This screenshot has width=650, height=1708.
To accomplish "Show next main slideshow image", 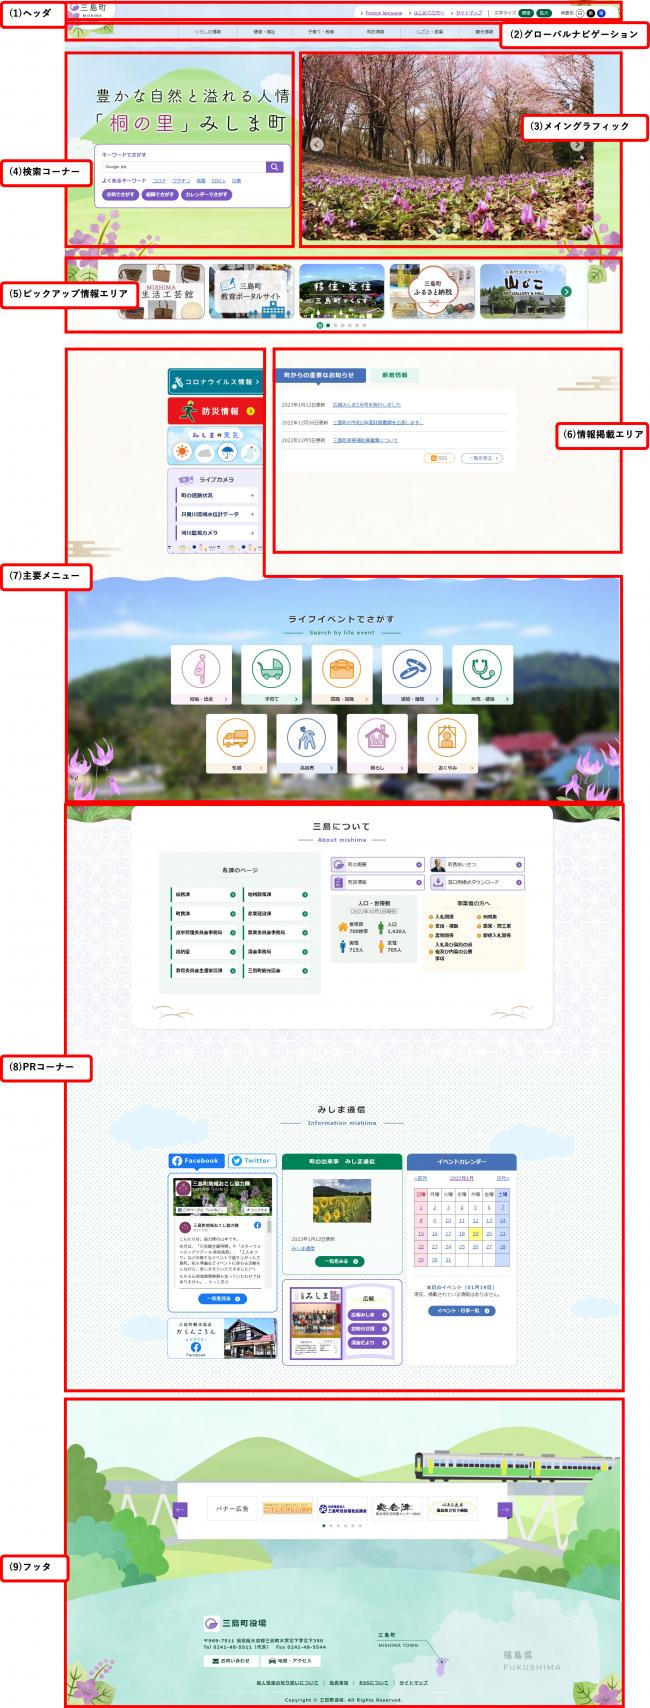I will (577, 144).
